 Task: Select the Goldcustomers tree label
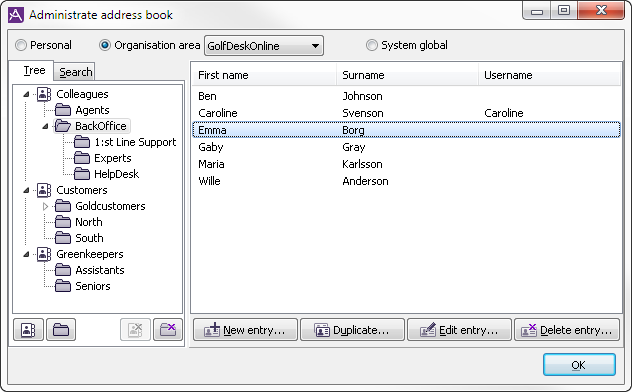pyautogui.click(x=110, y=206)
